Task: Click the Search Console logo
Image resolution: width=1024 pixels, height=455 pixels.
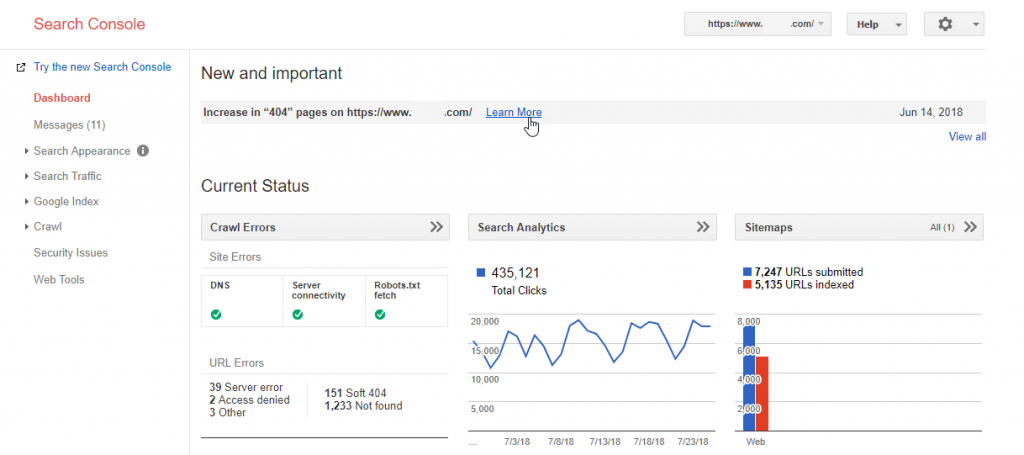Action: pos(89,24)
